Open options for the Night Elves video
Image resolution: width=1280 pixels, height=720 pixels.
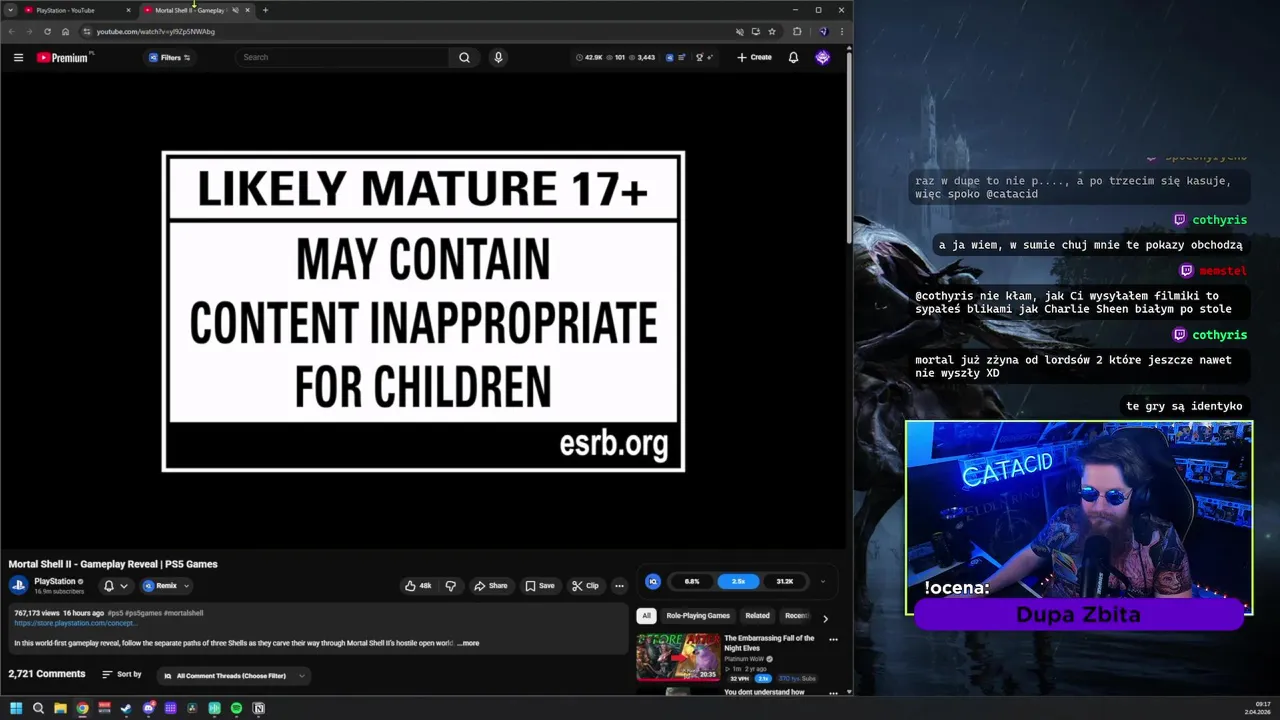tap(833, 640)
